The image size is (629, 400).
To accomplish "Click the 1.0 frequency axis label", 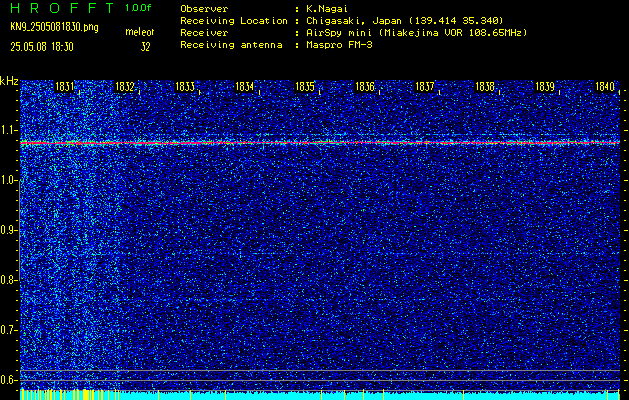I will coord(8,180).
